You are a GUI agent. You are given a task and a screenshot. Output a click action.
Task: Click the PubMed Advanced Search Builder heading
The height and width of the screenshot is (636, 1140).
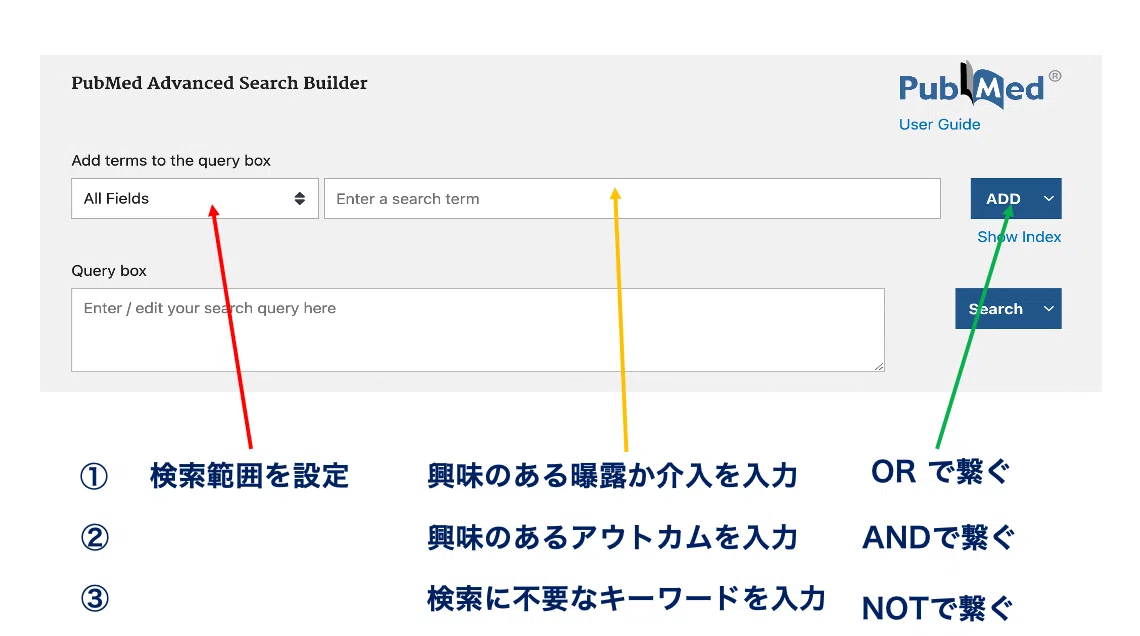[x=219, y=83]
